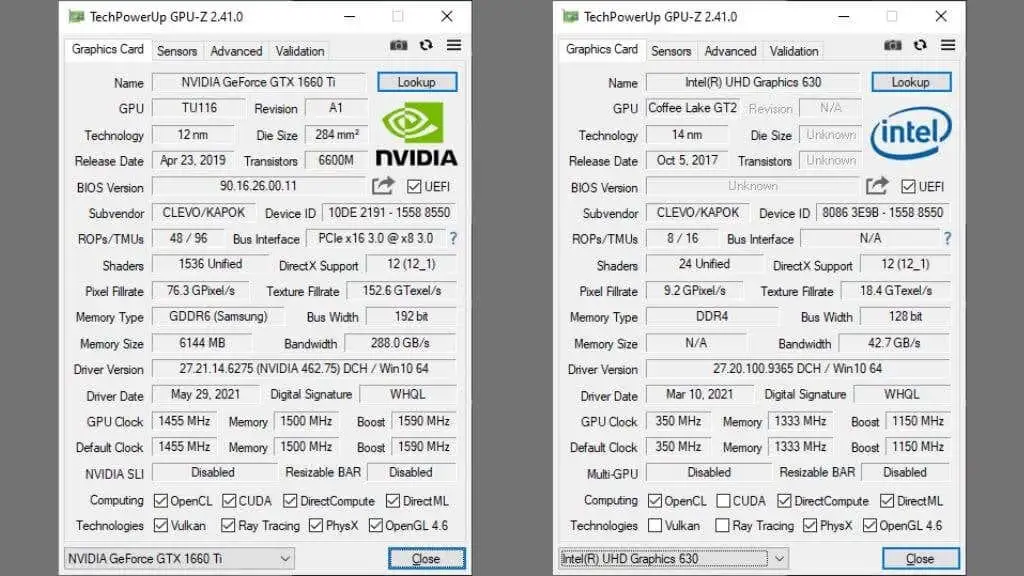
Task: Switch to the Validation tab in the Intel window
Action: (794, 51)
